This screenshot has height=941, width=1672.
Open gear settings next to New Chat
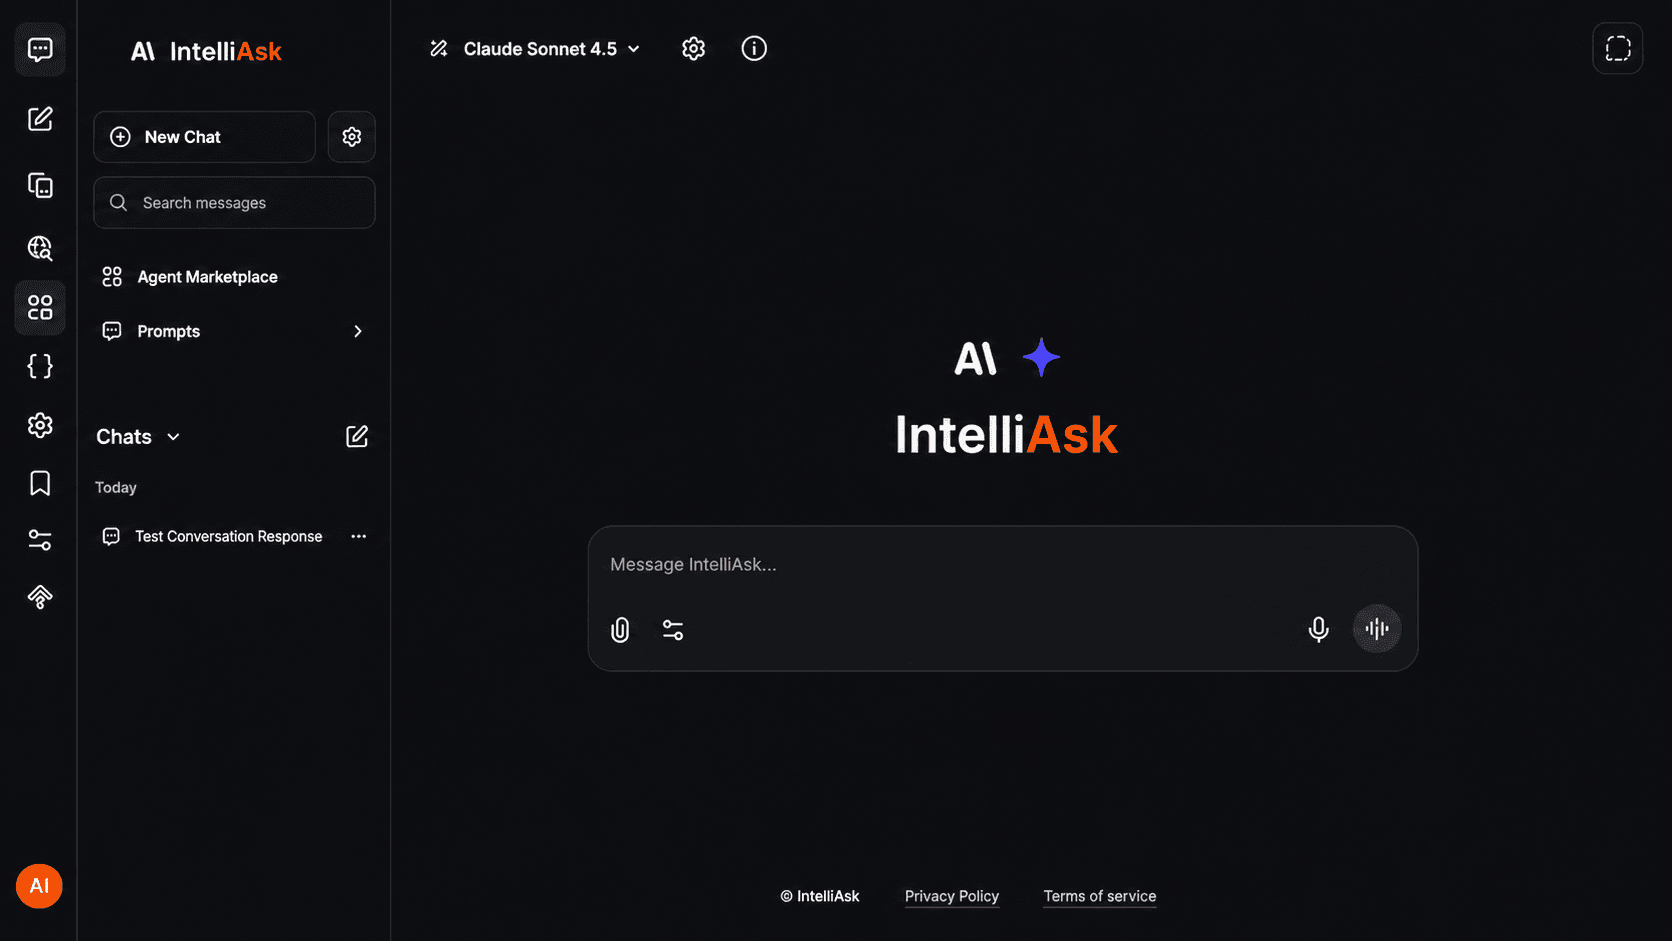tap(352, 137)
